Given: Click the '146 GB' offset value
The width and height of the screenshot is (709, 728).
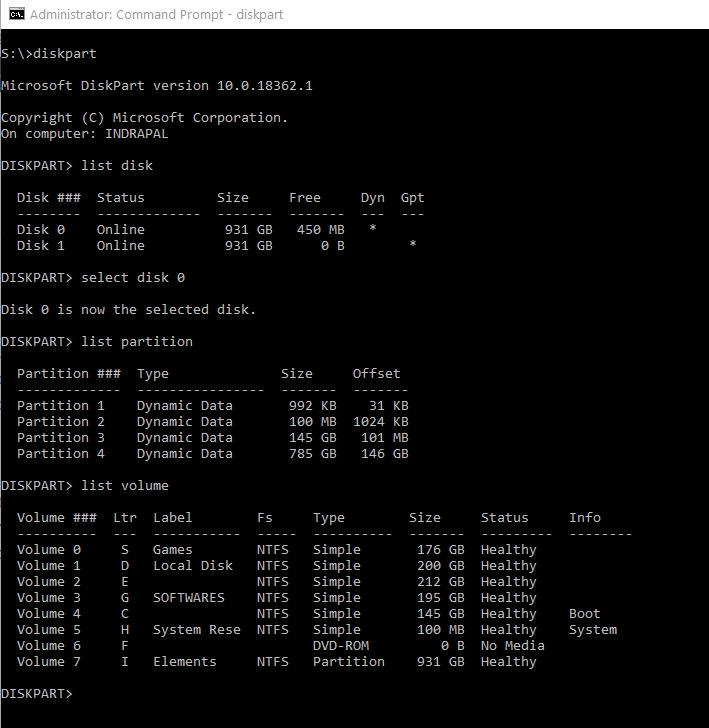Looking at the screenshot, I should [385, 454].
